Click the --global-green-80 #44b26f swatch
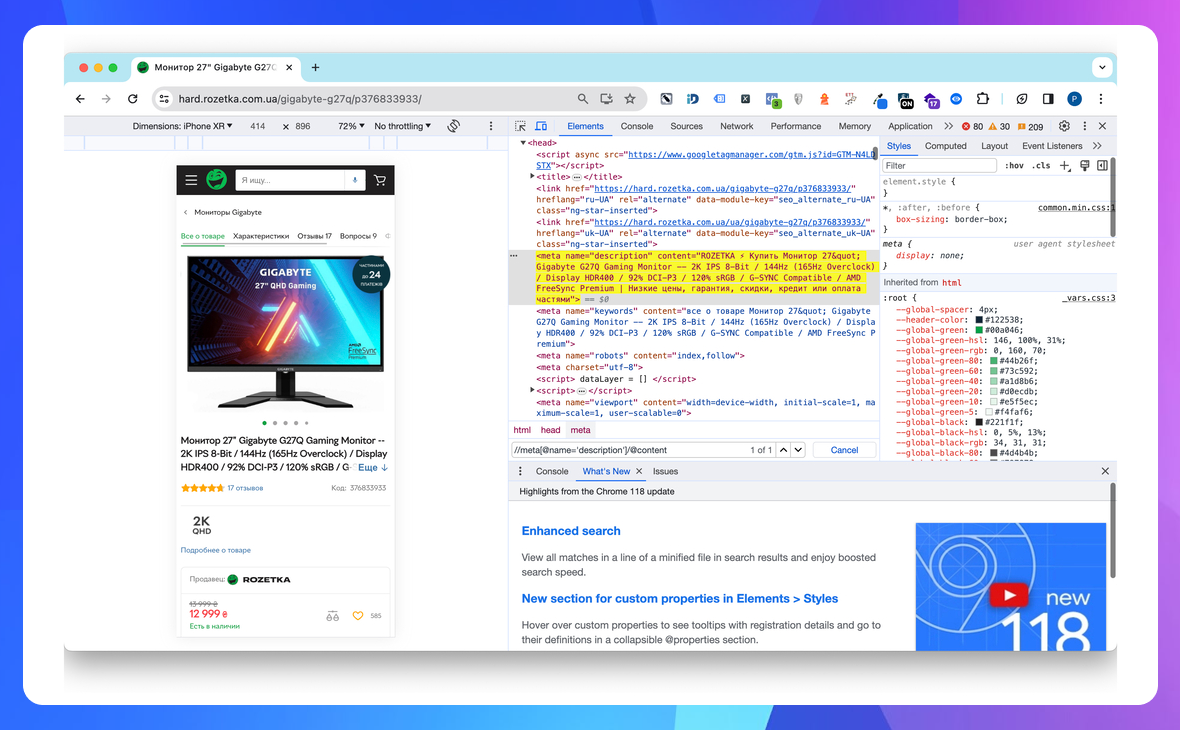This screenshot has height=730, width=1180. click(x=993, y=360)
